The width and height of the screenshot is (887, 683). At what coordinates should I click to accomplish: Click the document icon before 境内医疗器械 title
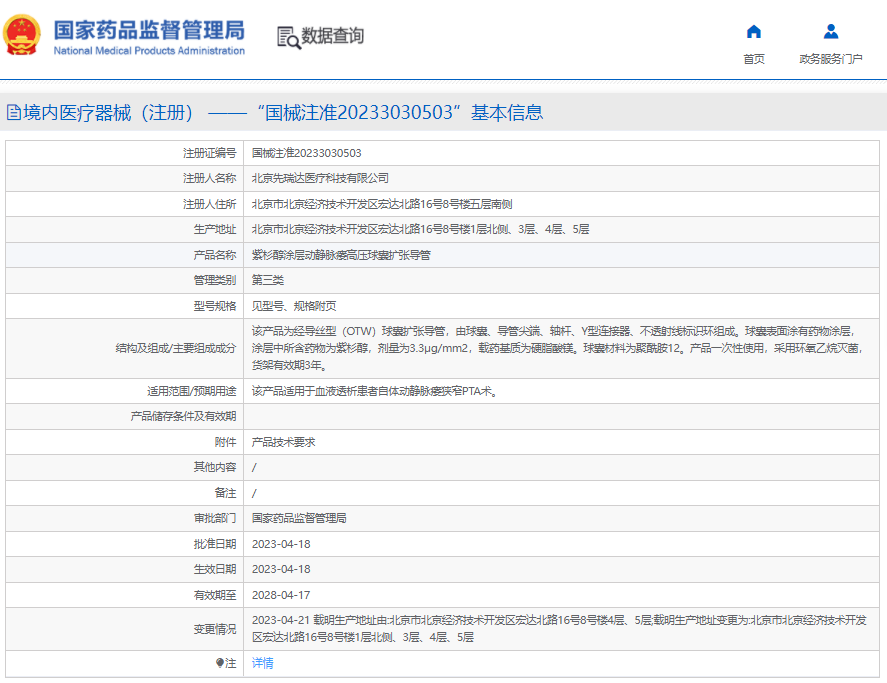(14, 113)
